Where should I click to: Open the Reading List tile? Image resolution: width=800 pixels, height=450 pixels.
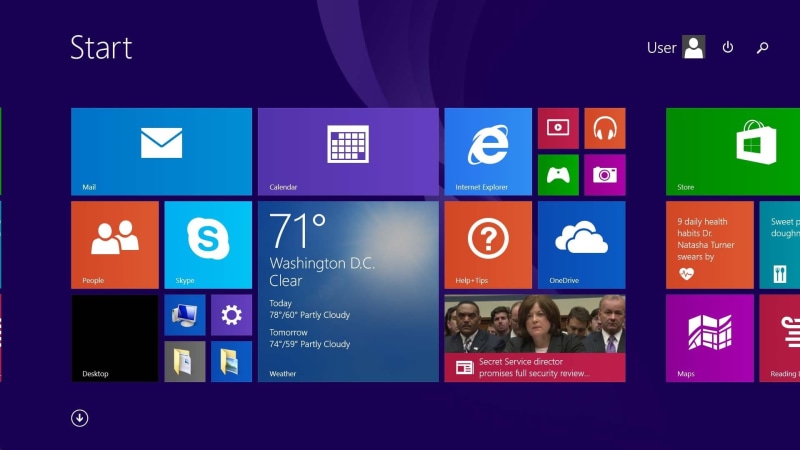pos(780,338)
